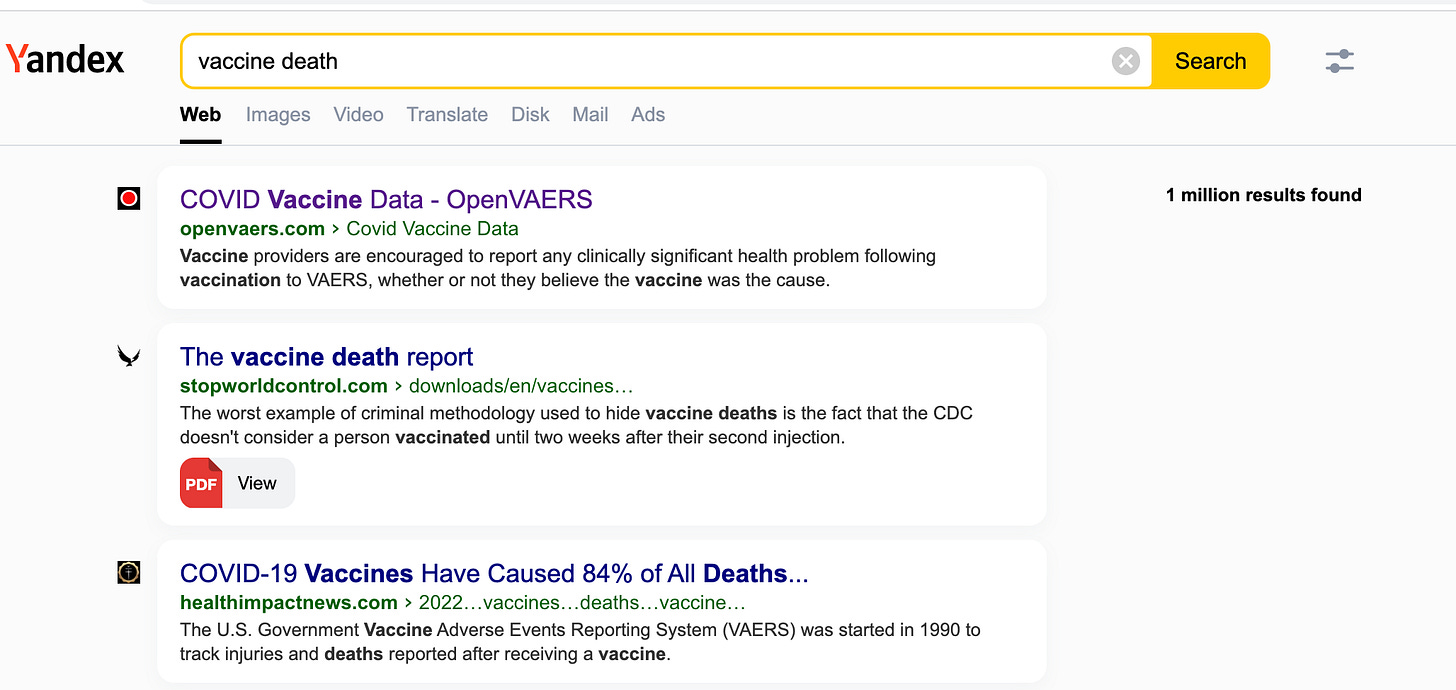Open 'The vaccine death report' result

click(326, 357)
